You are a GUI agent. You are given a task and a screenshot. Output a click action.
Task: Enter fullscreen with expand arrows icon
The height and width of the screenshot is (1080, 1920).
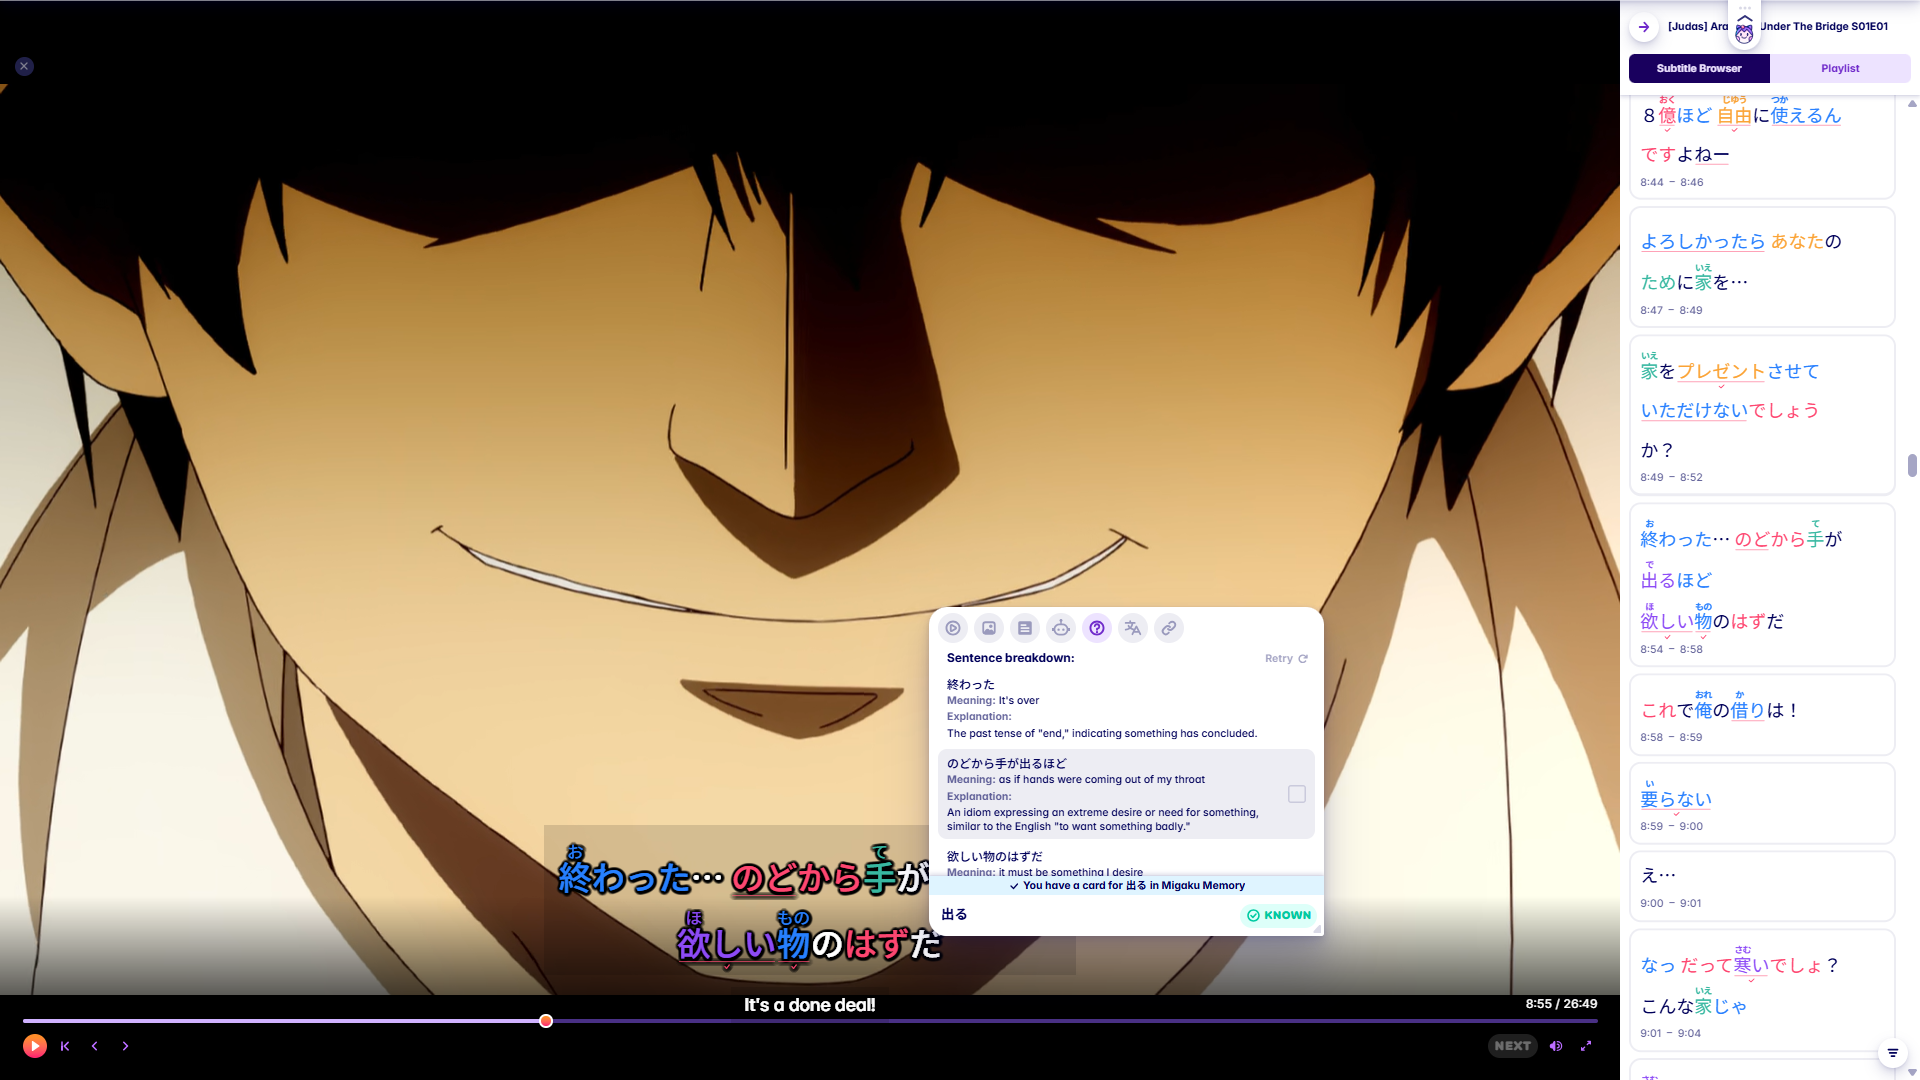pyautogui.click(x=1586, y=1046)
